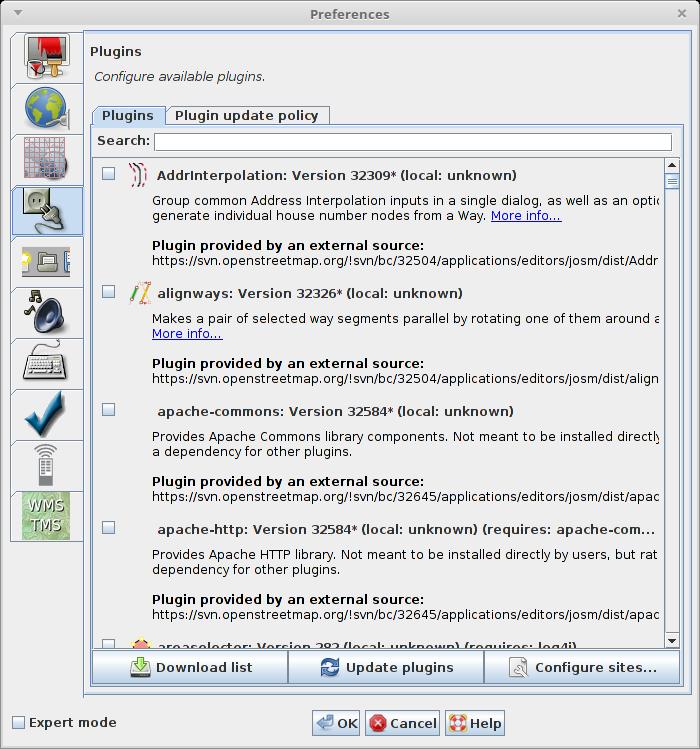Viewport: 700px width, 749px height.
Task: Toggle Expert mode checkbox
Action: click(x=18, y=723)
